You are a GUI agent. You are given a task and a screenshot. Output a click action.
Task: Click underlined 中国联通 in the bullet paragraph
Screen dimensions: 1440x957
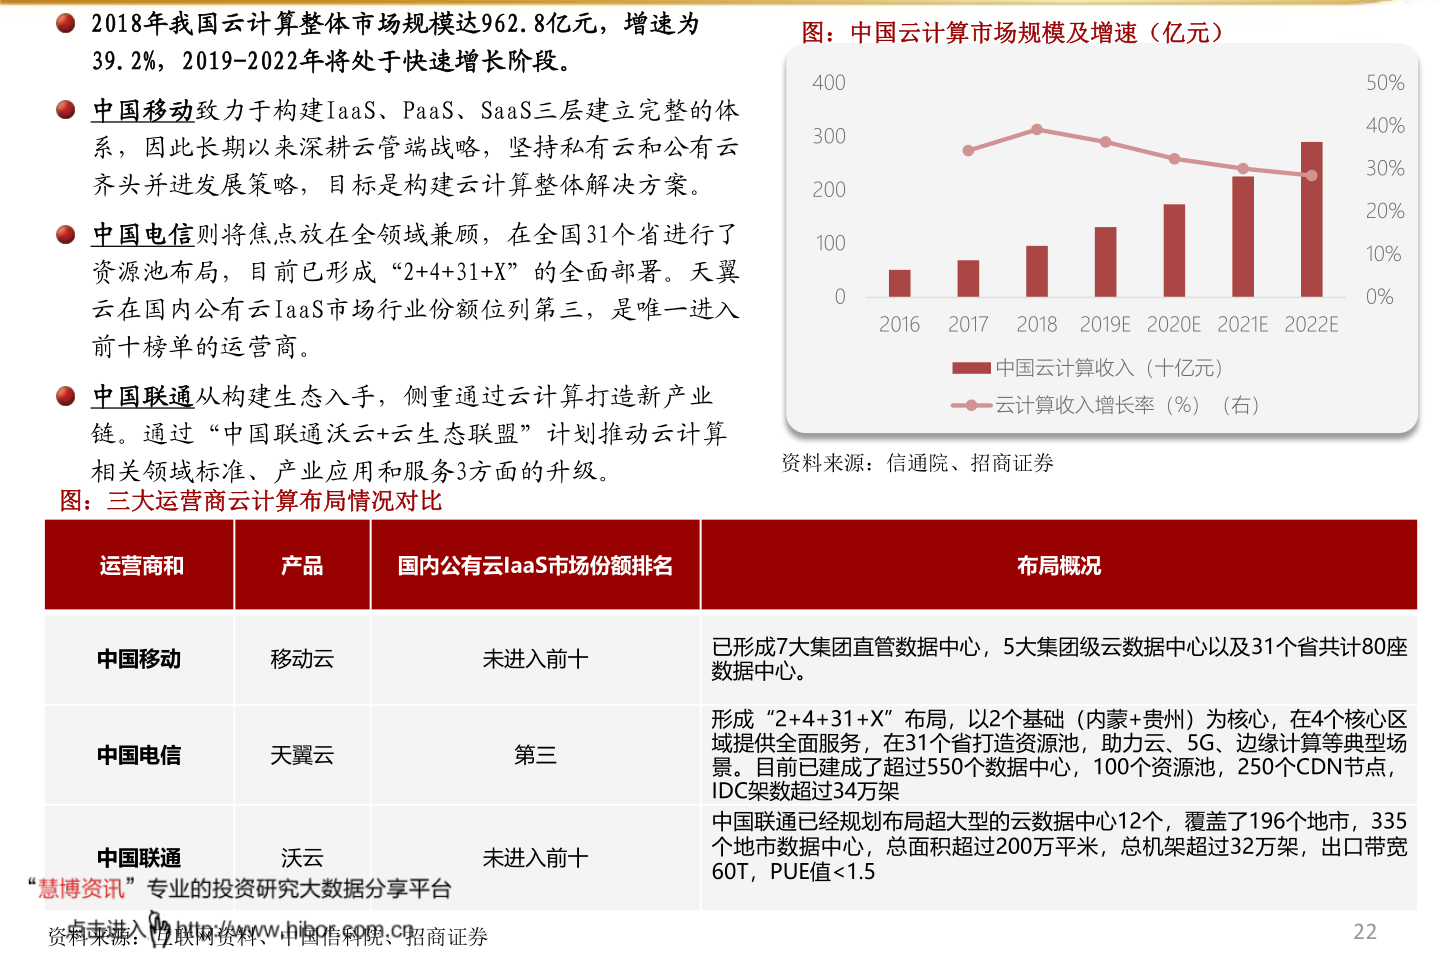tap(143, 396)
